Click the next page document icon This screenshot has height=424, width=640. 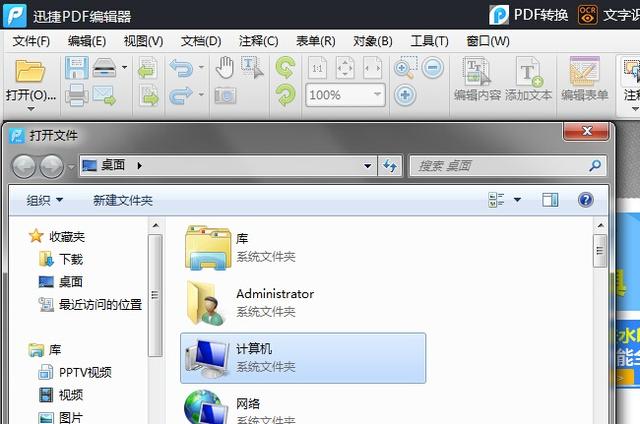[x=148, y=95]
